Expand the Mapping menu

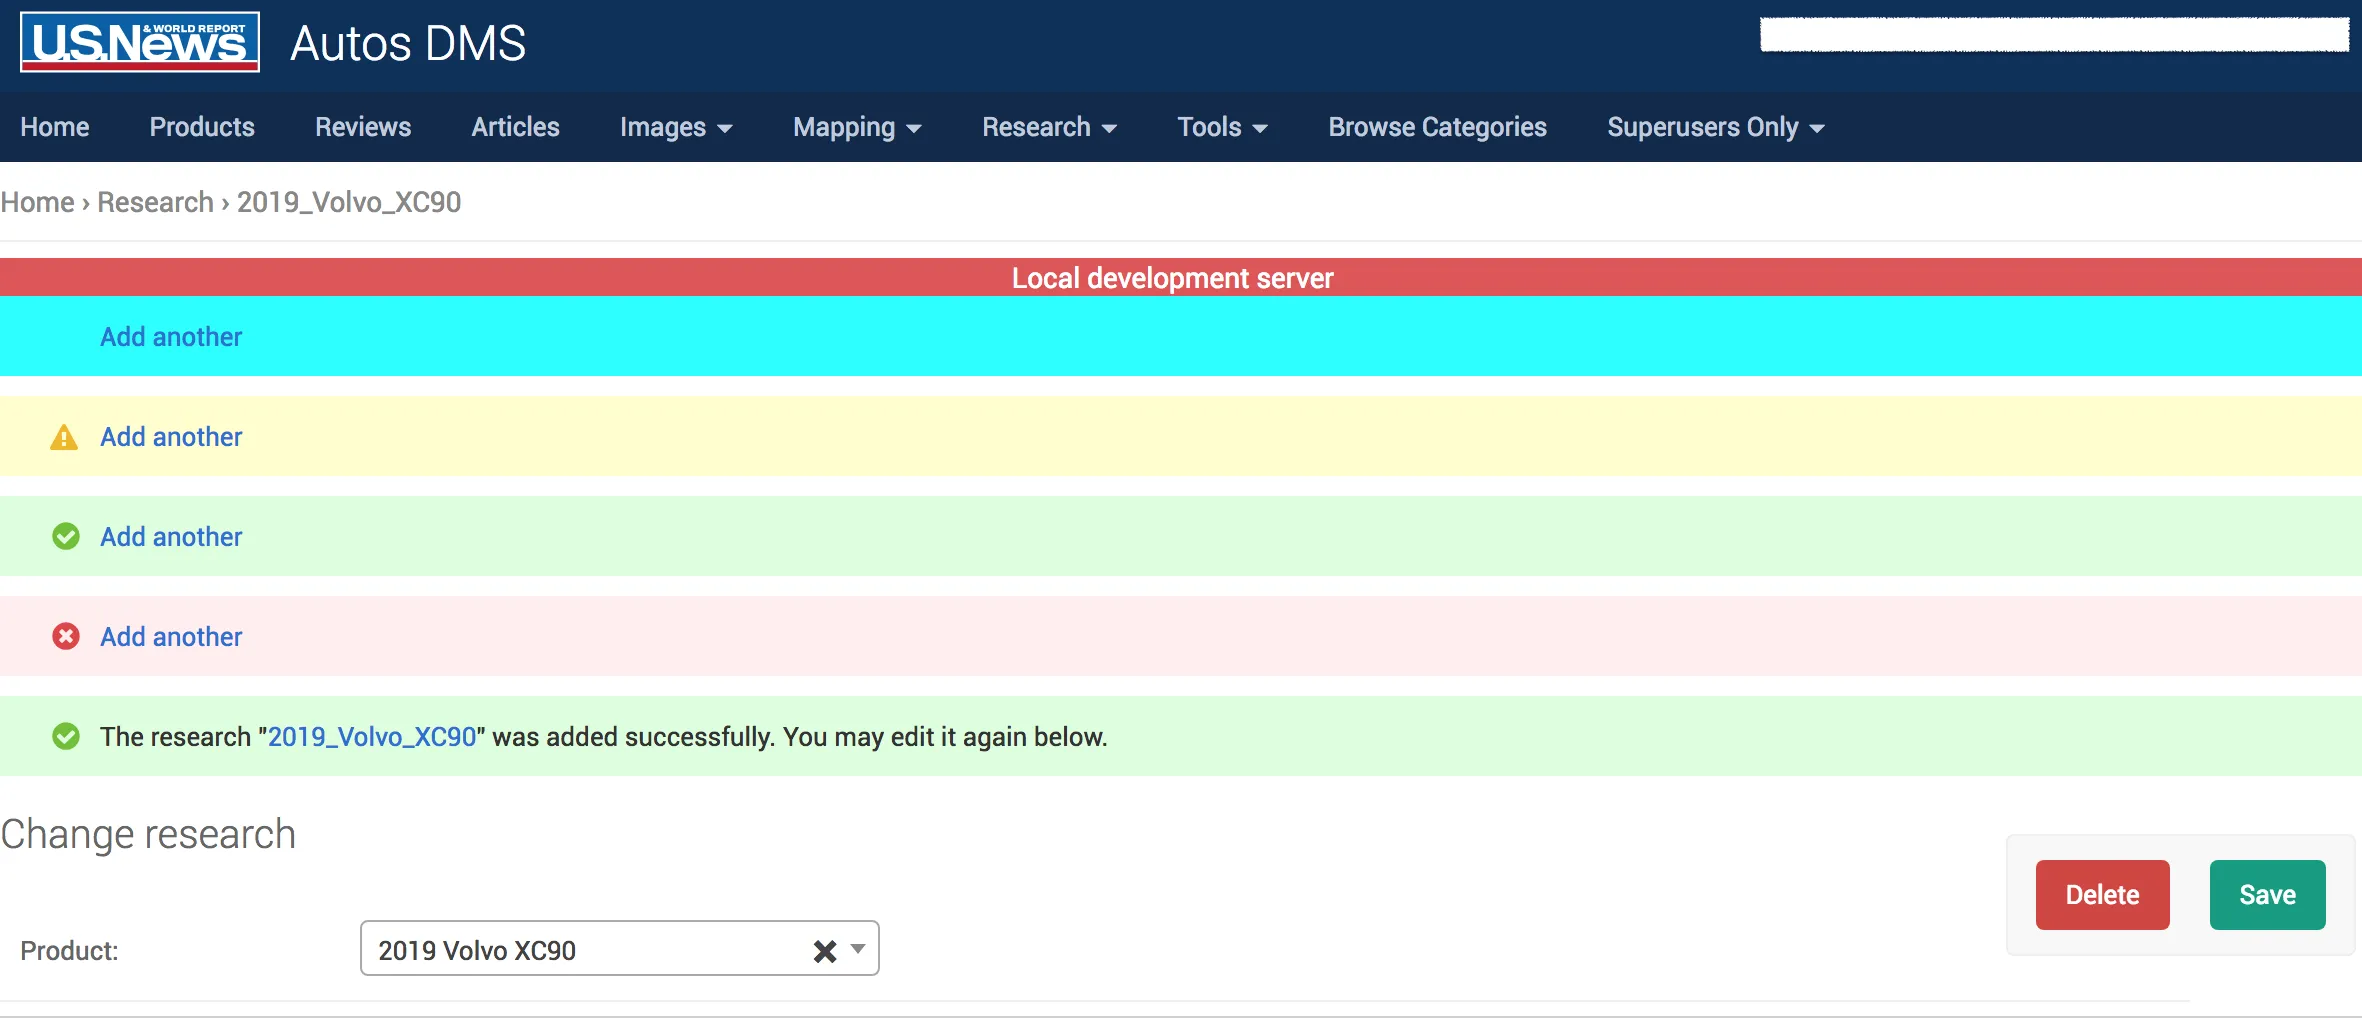click(857, 127)
